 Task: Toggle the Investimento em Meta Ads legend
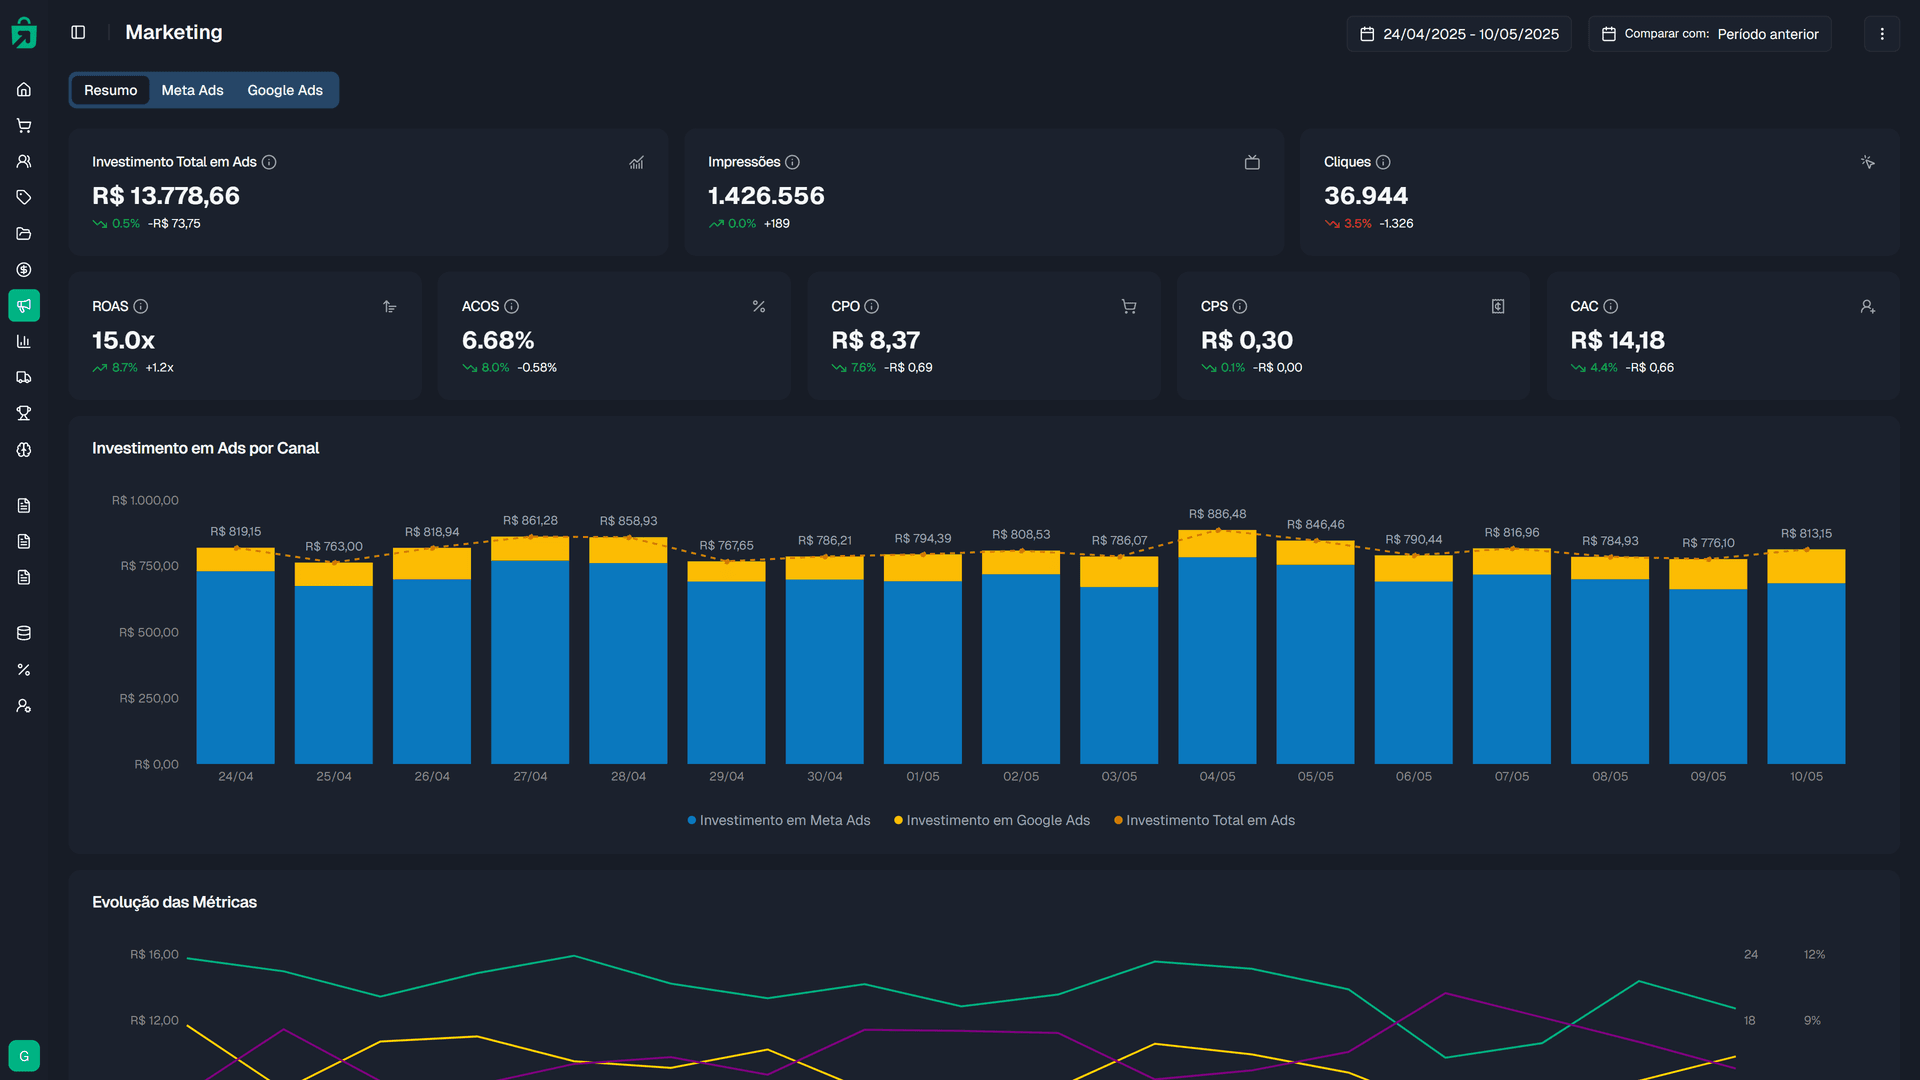(778, 820)
